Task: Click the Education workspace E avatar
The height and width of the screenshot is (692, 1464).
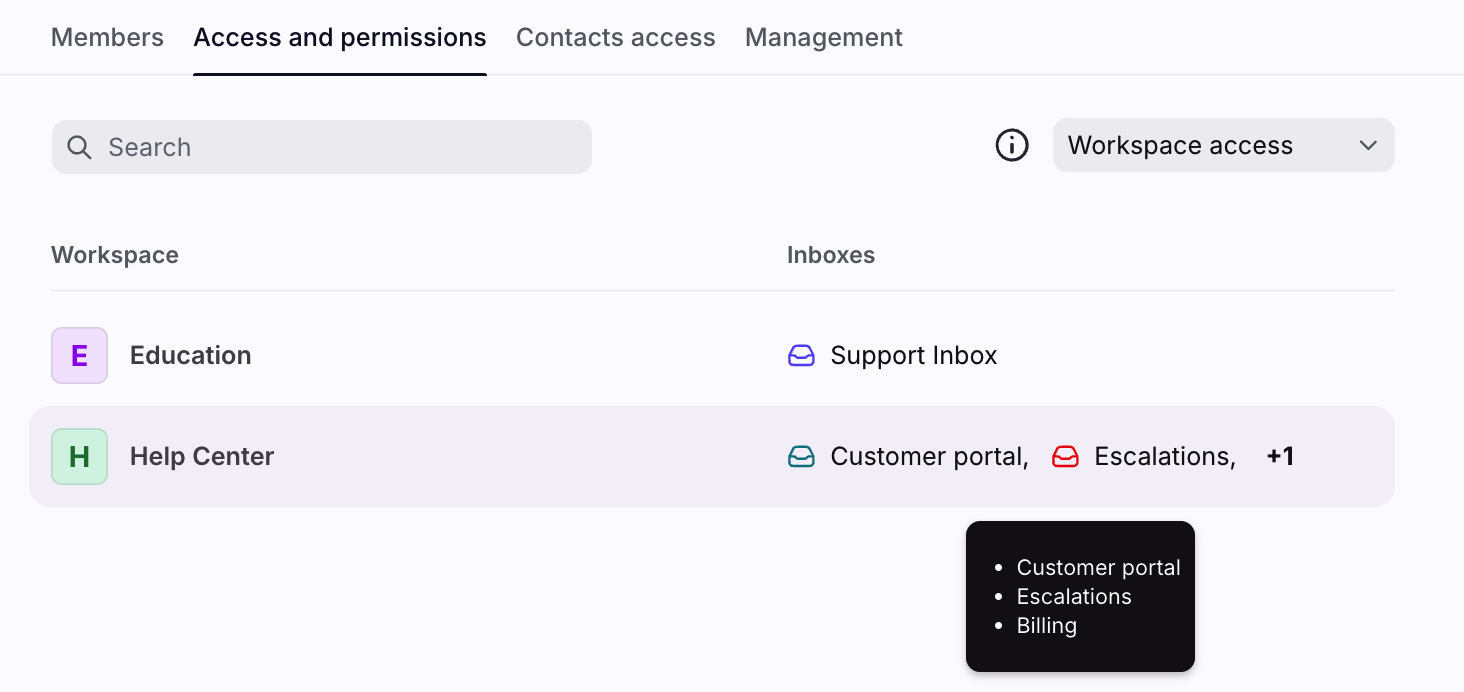Action: click(79, 356)
